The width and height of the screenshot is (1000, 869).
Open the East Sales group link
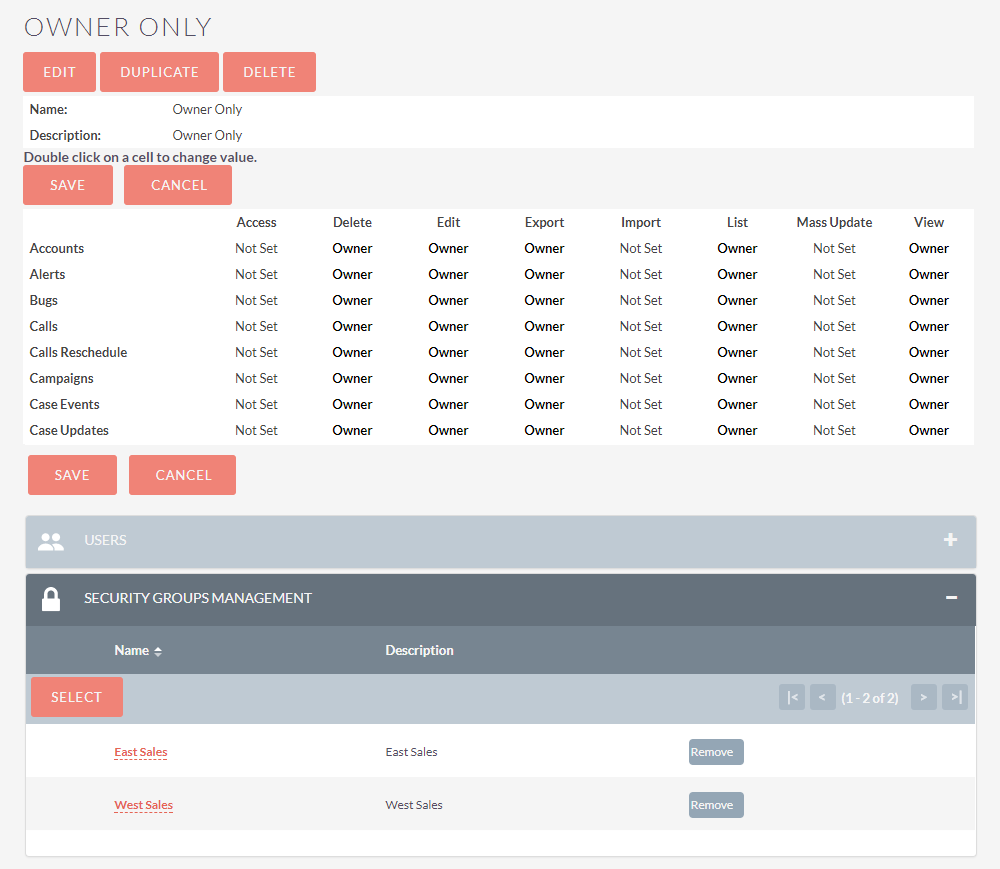point(140,752)
